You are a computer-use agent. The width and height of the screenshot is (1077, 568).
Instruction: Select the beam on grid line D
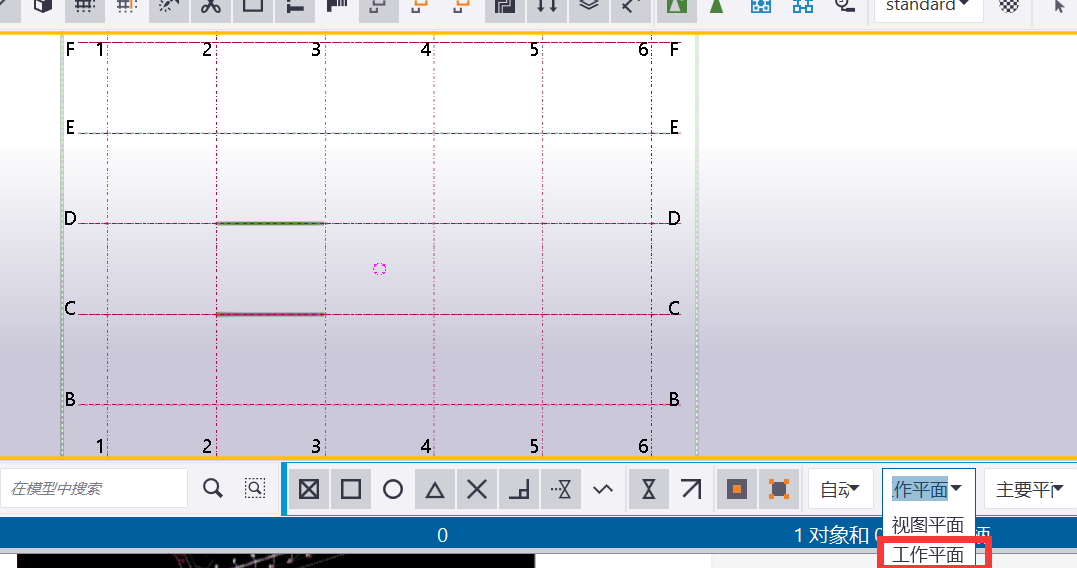[270, 223]
